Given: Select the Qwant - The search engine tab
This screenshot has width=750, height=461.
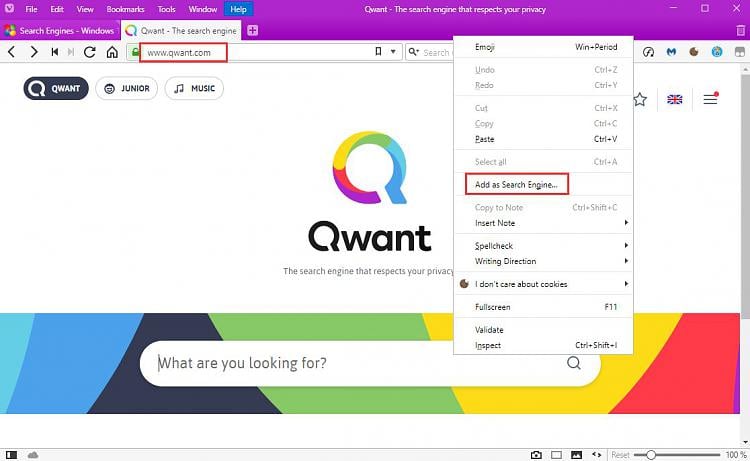Looking at the screenshot, I should click(x=181, y=31).
